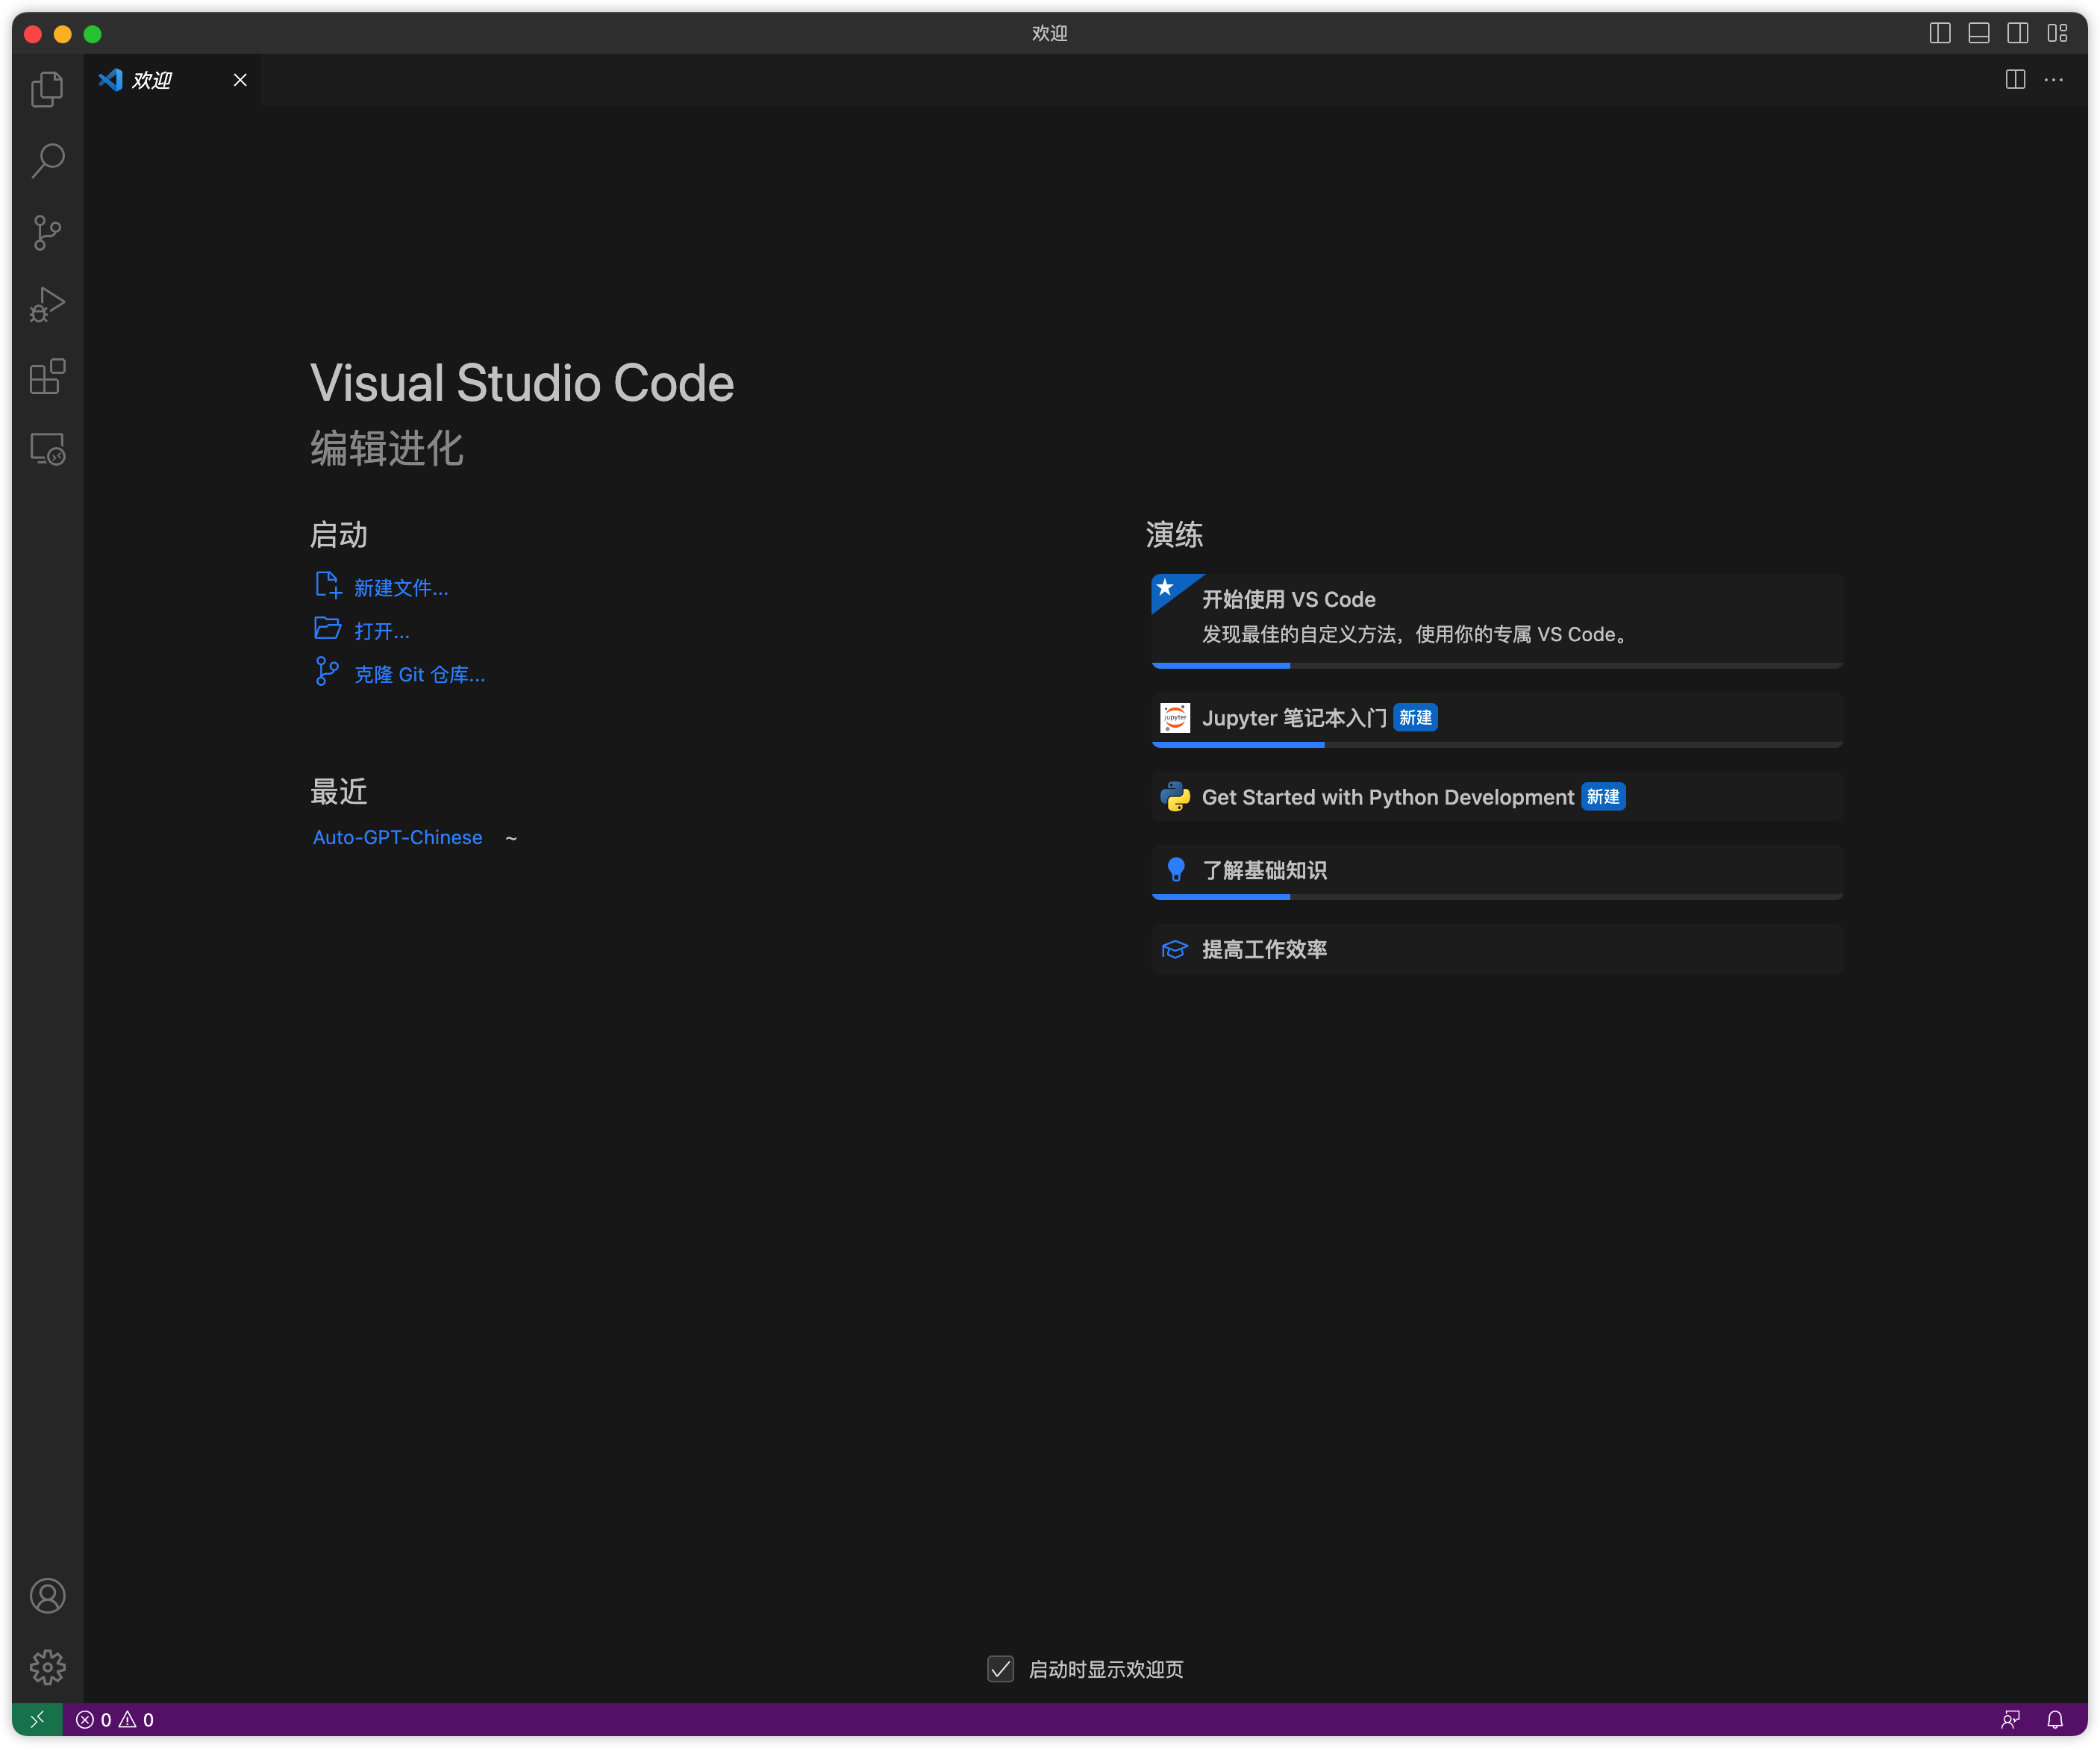This screenshot has height=1748, width=2100.
Task: Select the 欢迎 editor tab
Action: pos(152,80)
